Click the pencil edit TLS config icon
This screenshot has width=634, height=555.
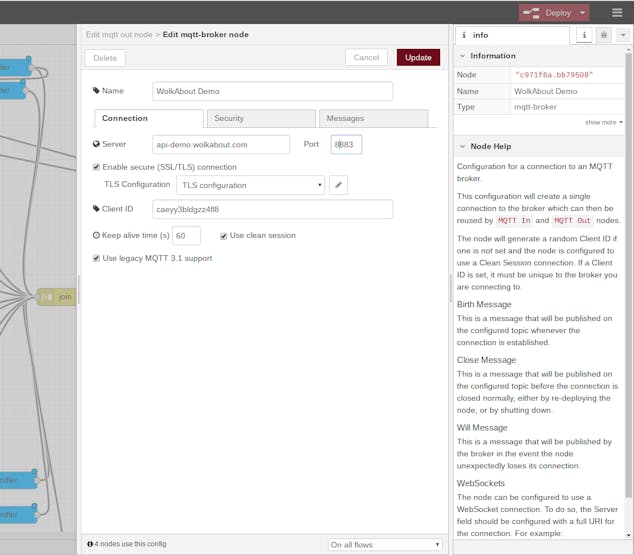(x=338, y=185)
